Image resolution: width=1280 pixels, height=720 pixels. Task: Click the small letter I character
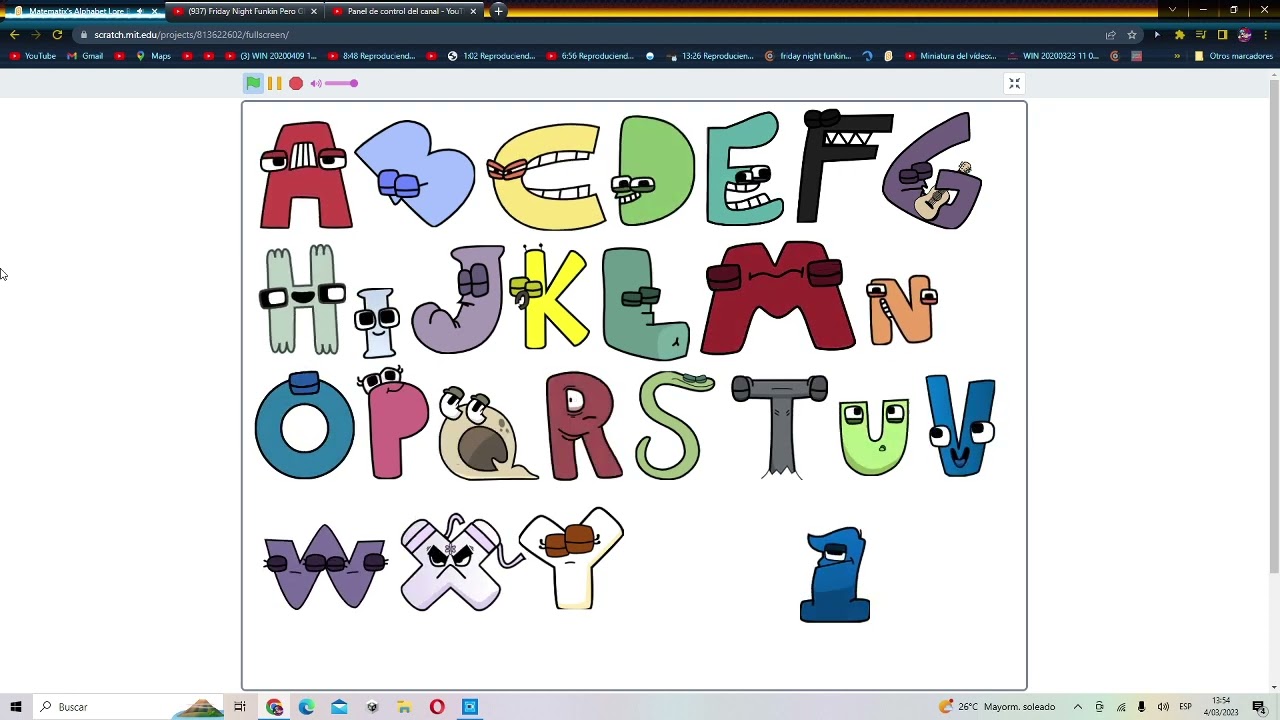[x=377, y=322]
